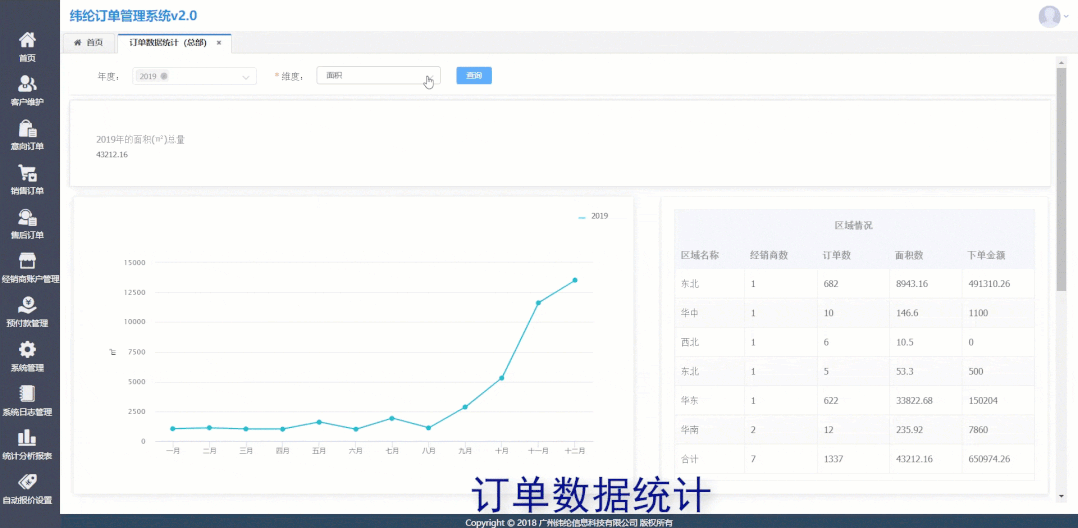Click the 七月 data point on chart

[x=392, y=418]
